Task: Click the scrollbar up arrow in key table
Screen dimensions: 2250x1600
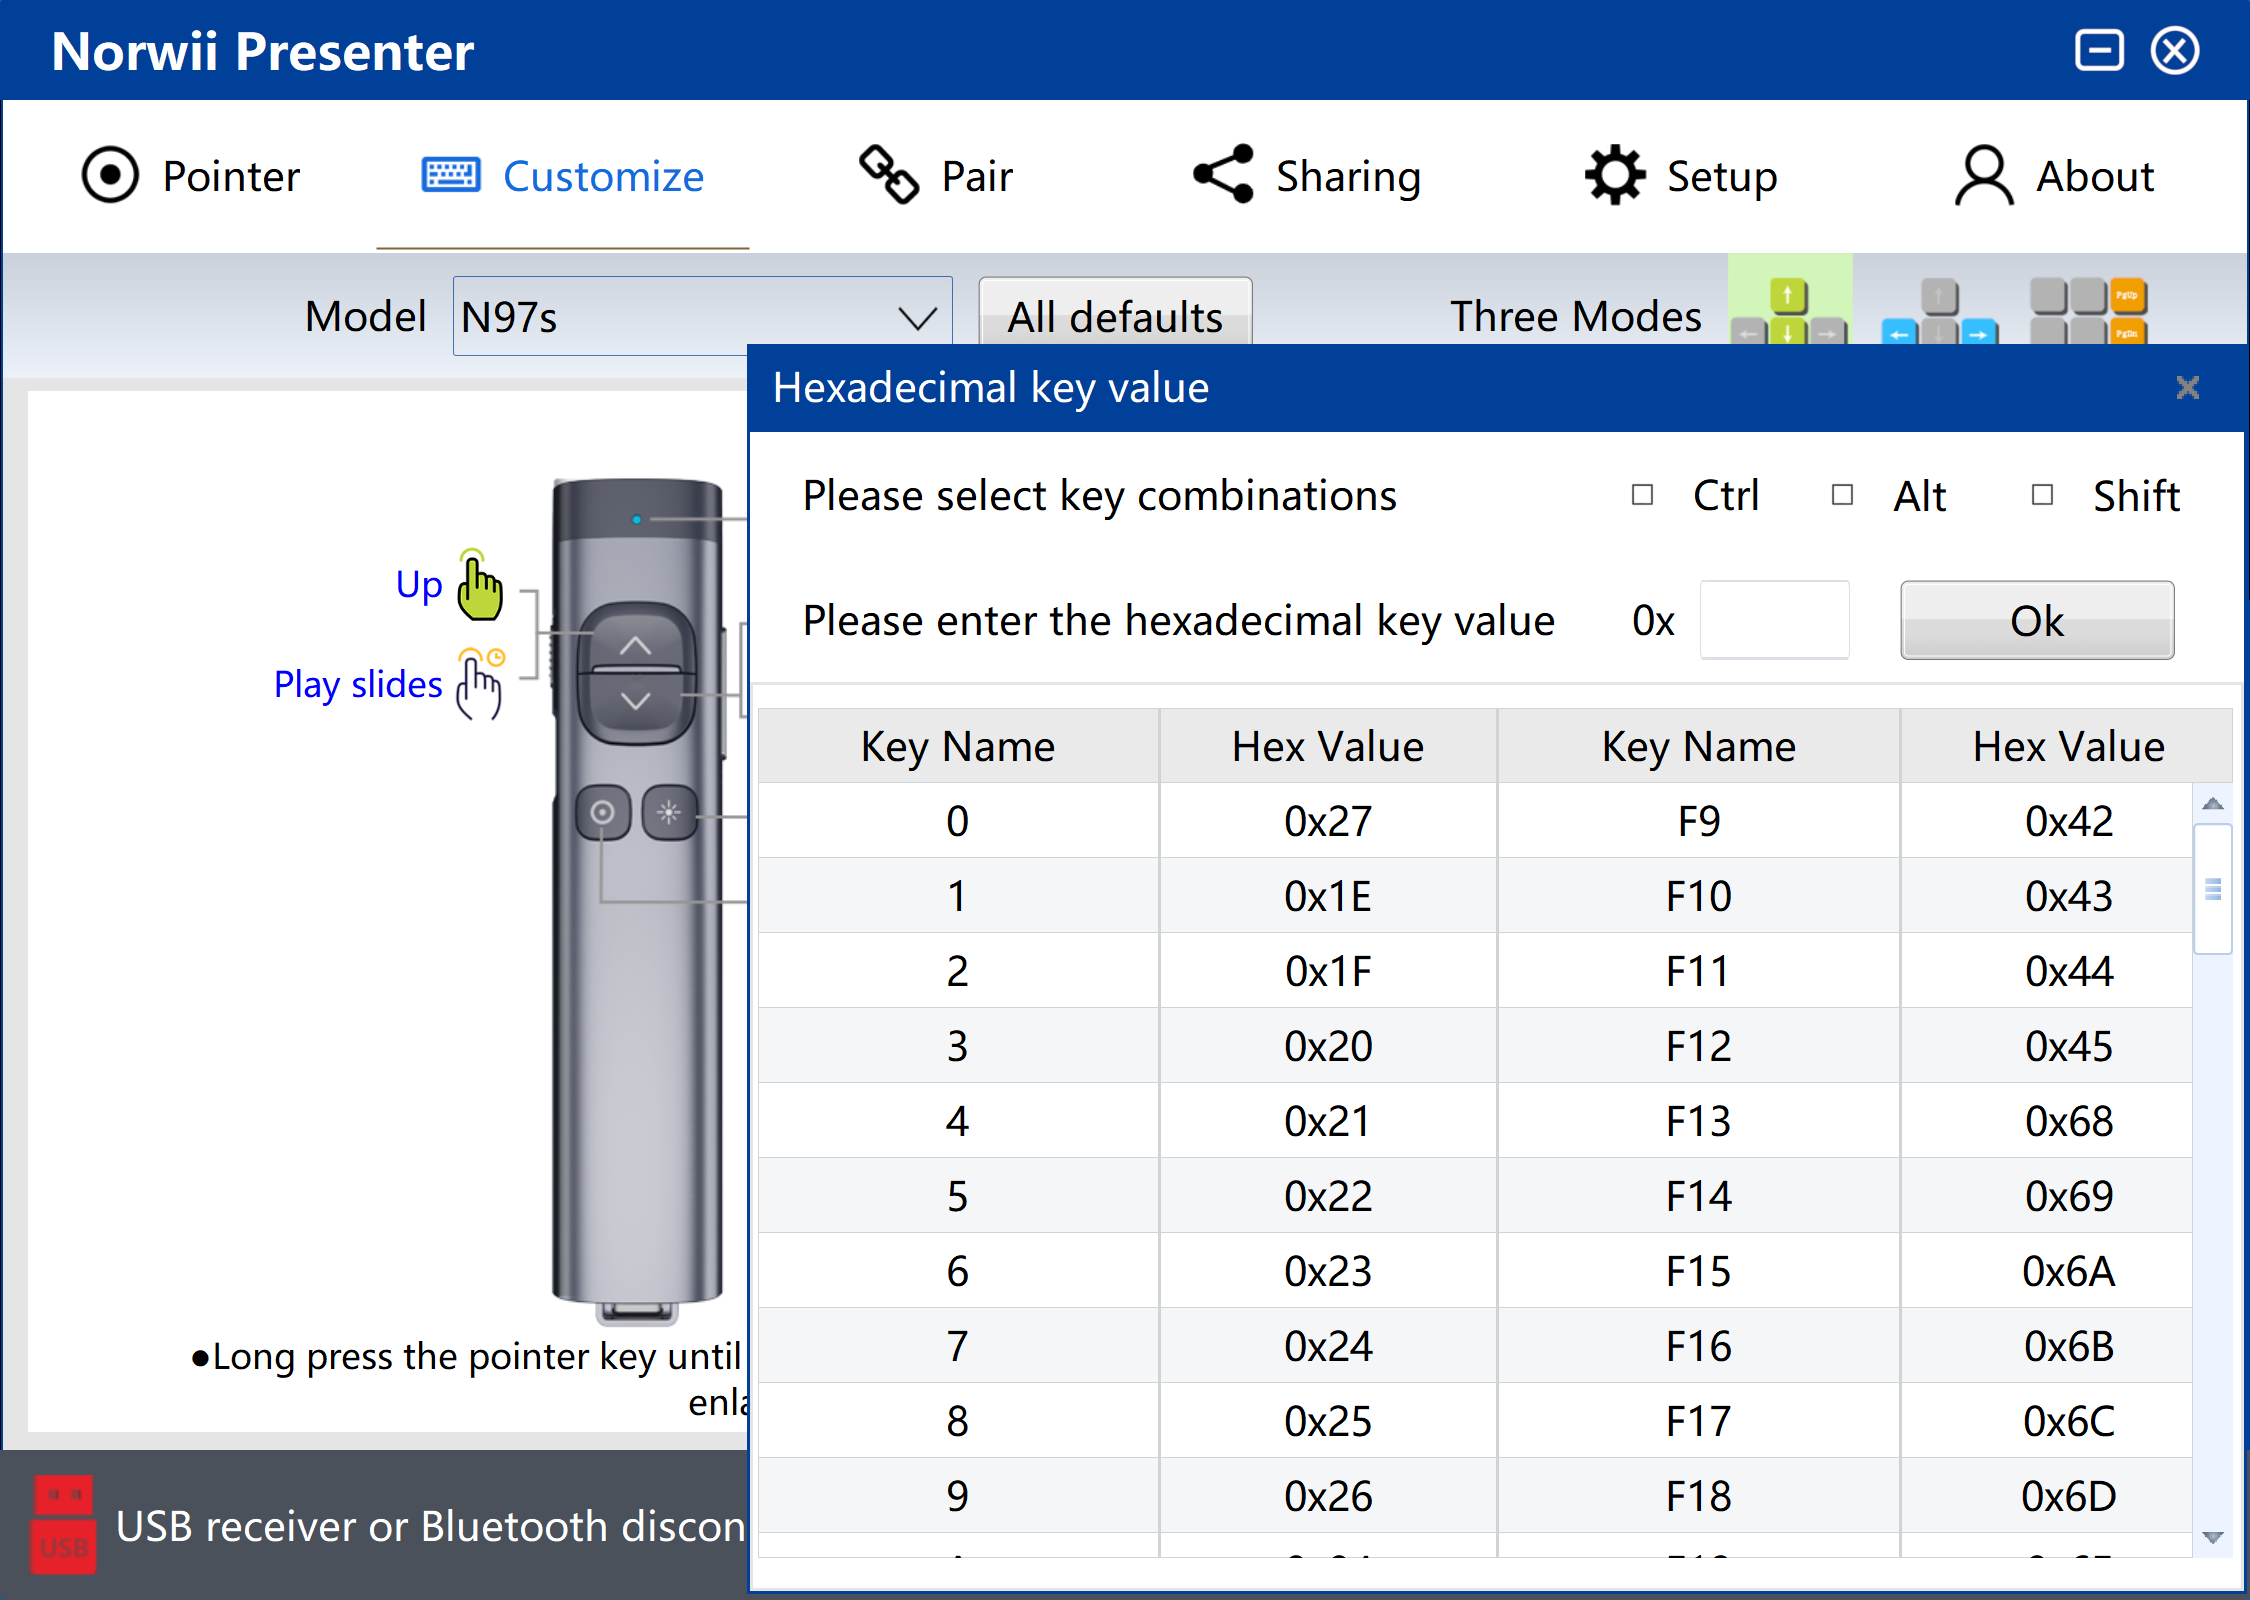Action: pos(2213,804)
